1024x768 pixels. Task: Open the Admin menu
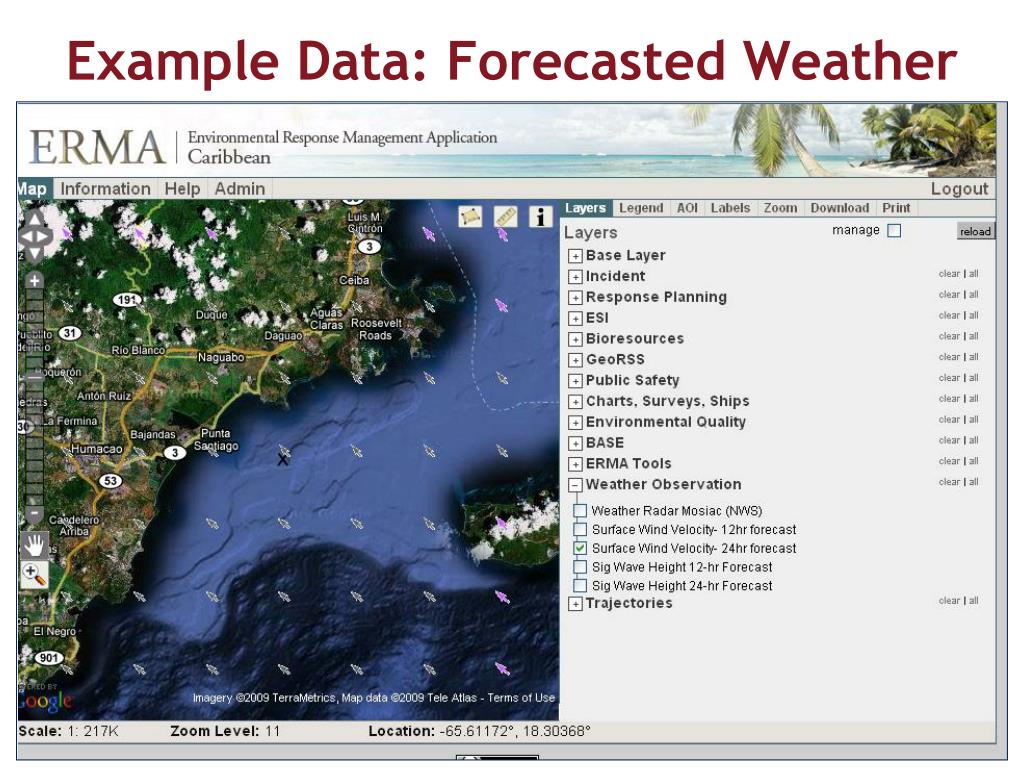point(240,189)
